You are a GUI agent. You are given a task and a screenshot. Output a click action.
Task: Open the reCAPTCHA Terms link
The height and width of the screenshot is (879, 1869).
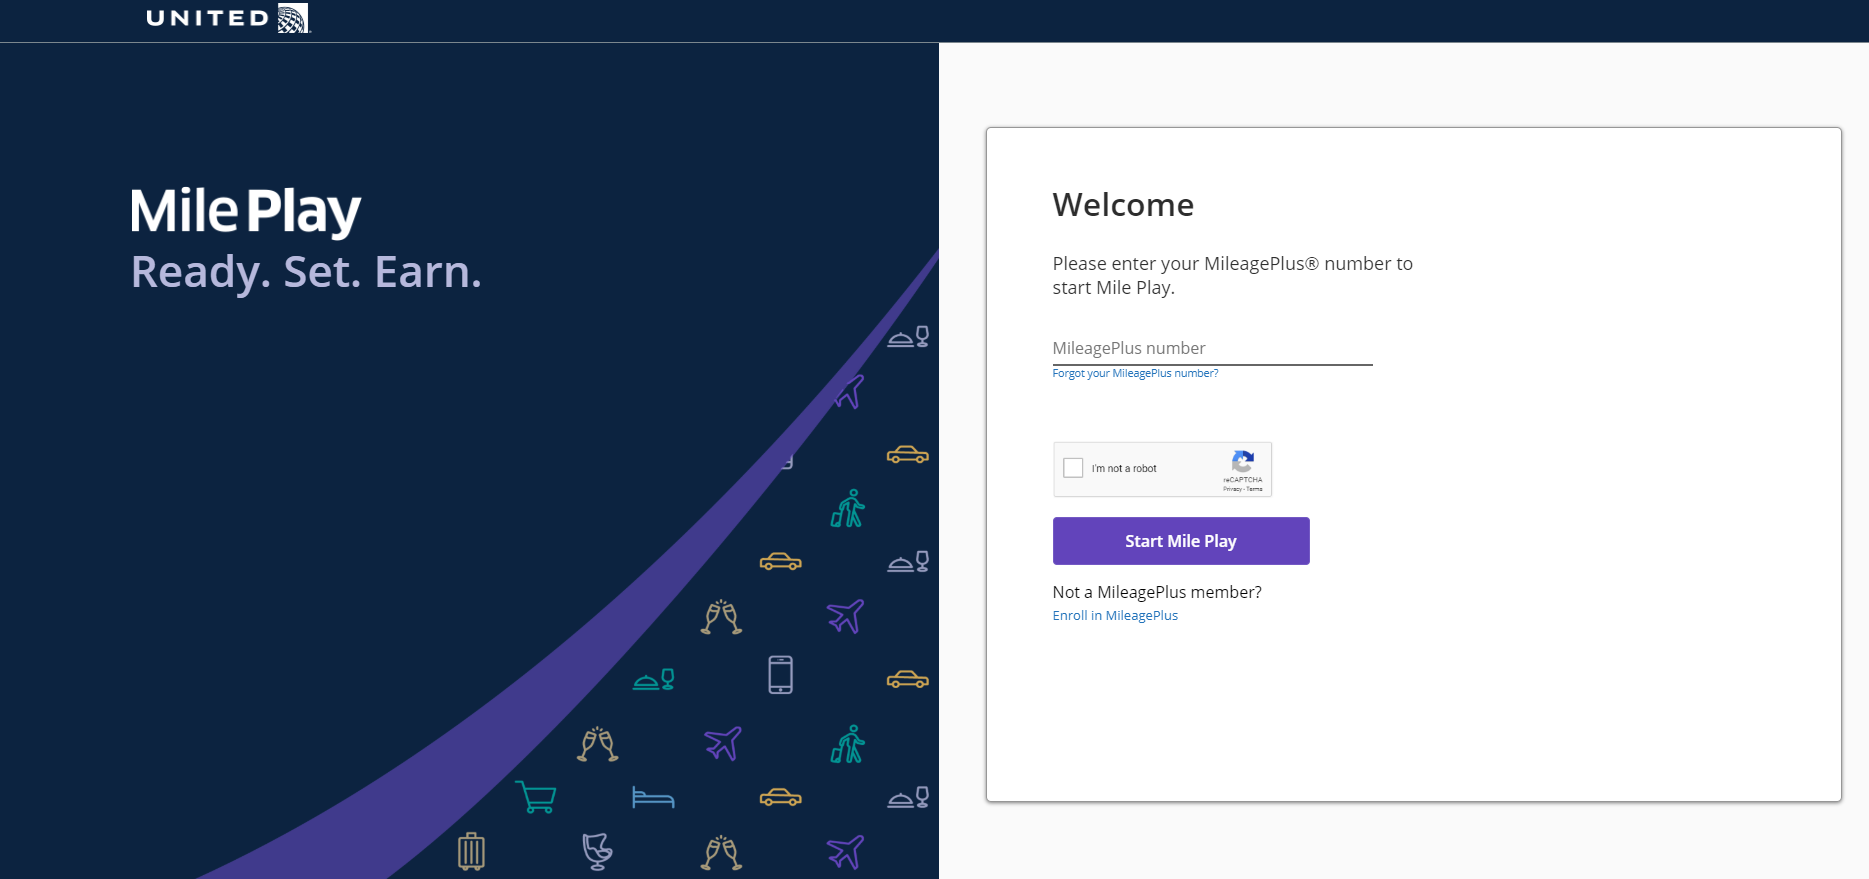(x=1254, y=489)
